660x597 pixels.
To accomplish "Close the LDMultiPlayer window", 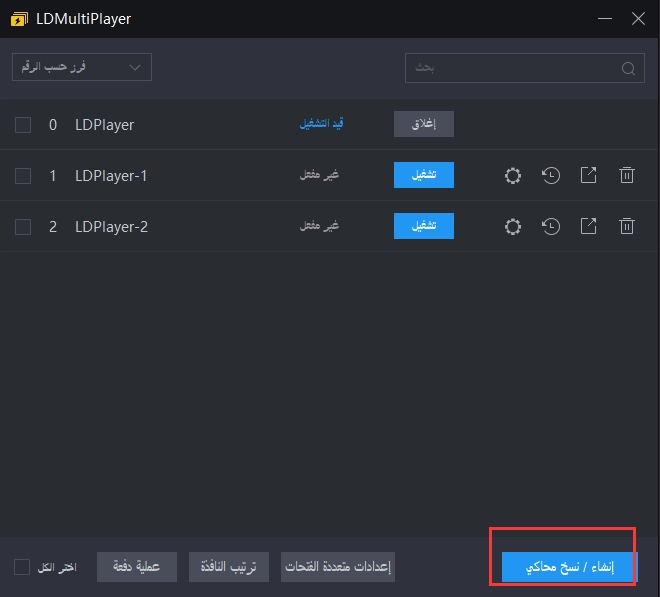I will (638, 19).
